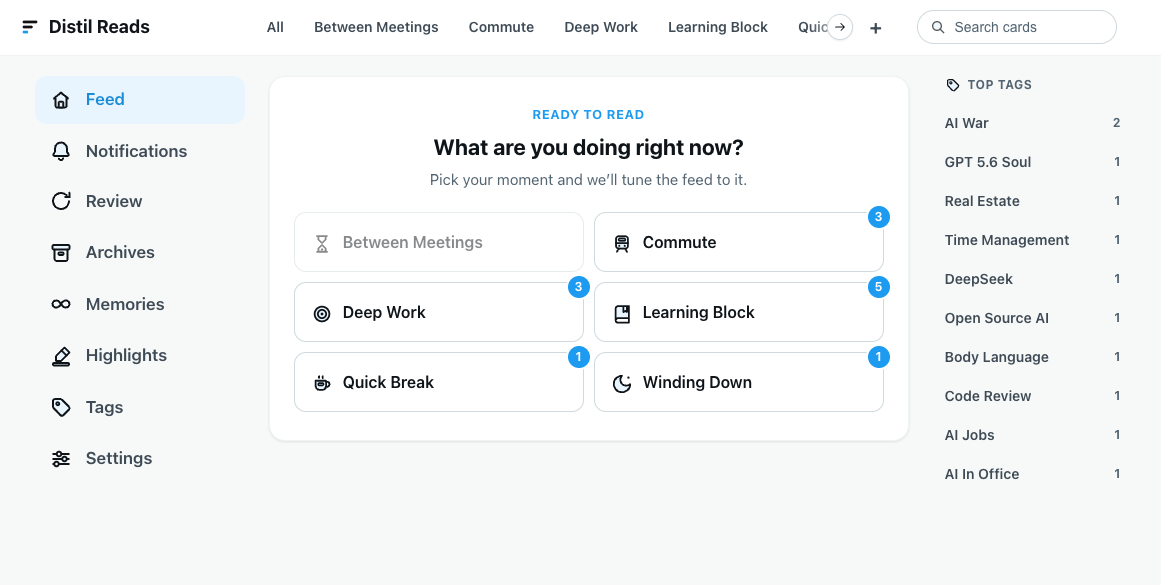Viewport: 1161px width, 585px height.
Task: Open Memories infinity icon
Action: 61,304
